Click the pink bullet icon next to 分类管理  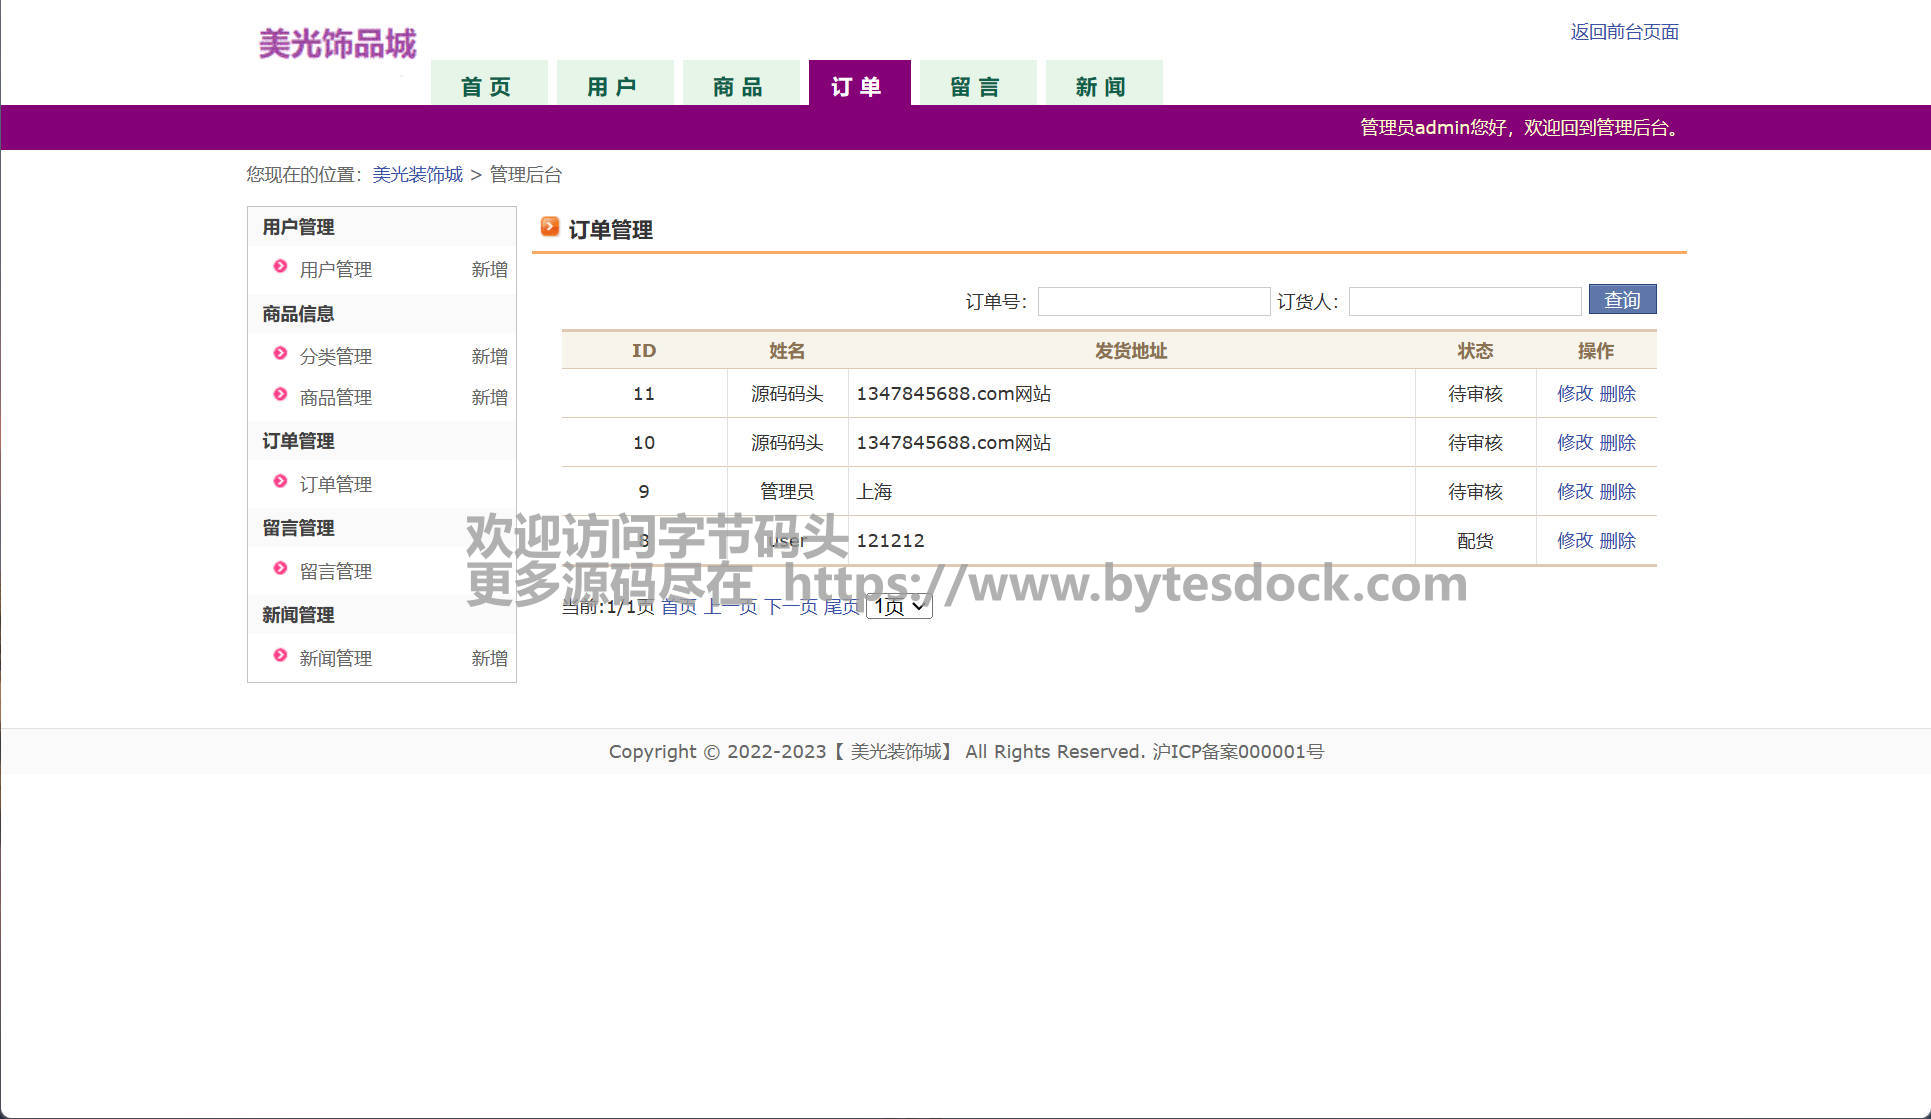[280, 353]
